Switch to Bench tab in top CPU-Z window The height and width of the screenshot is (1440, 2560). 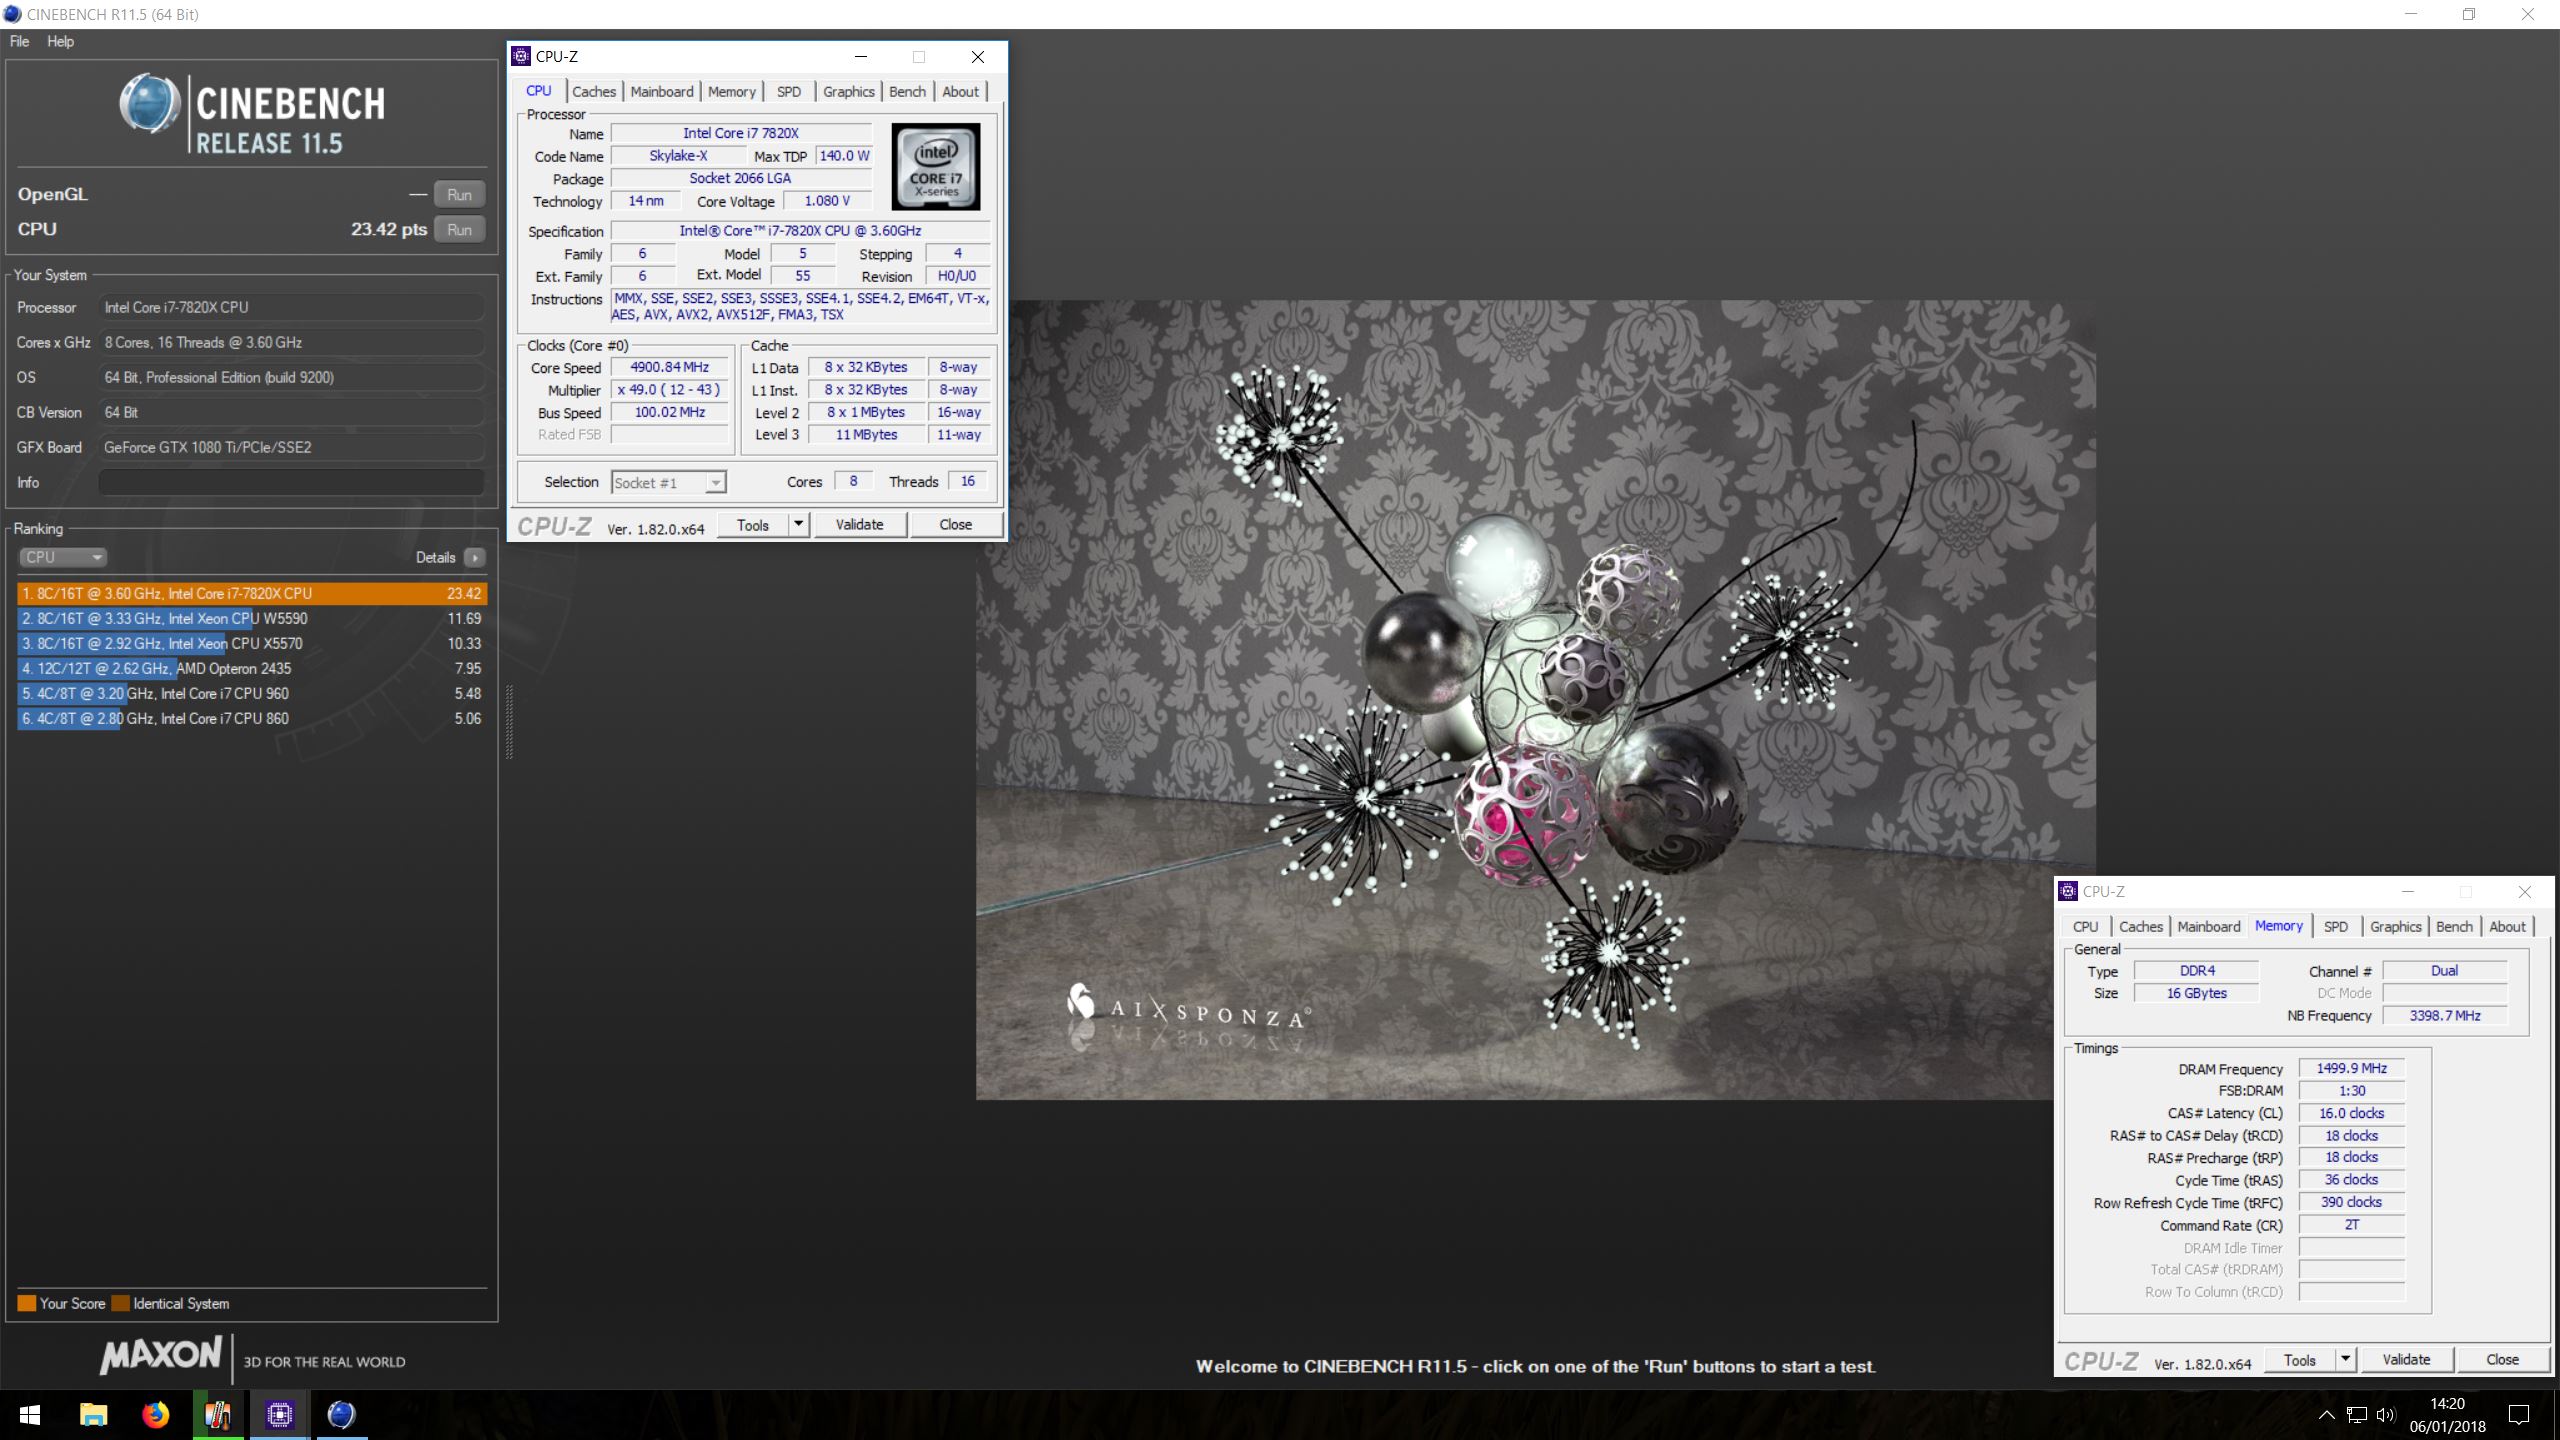[907, 91]
